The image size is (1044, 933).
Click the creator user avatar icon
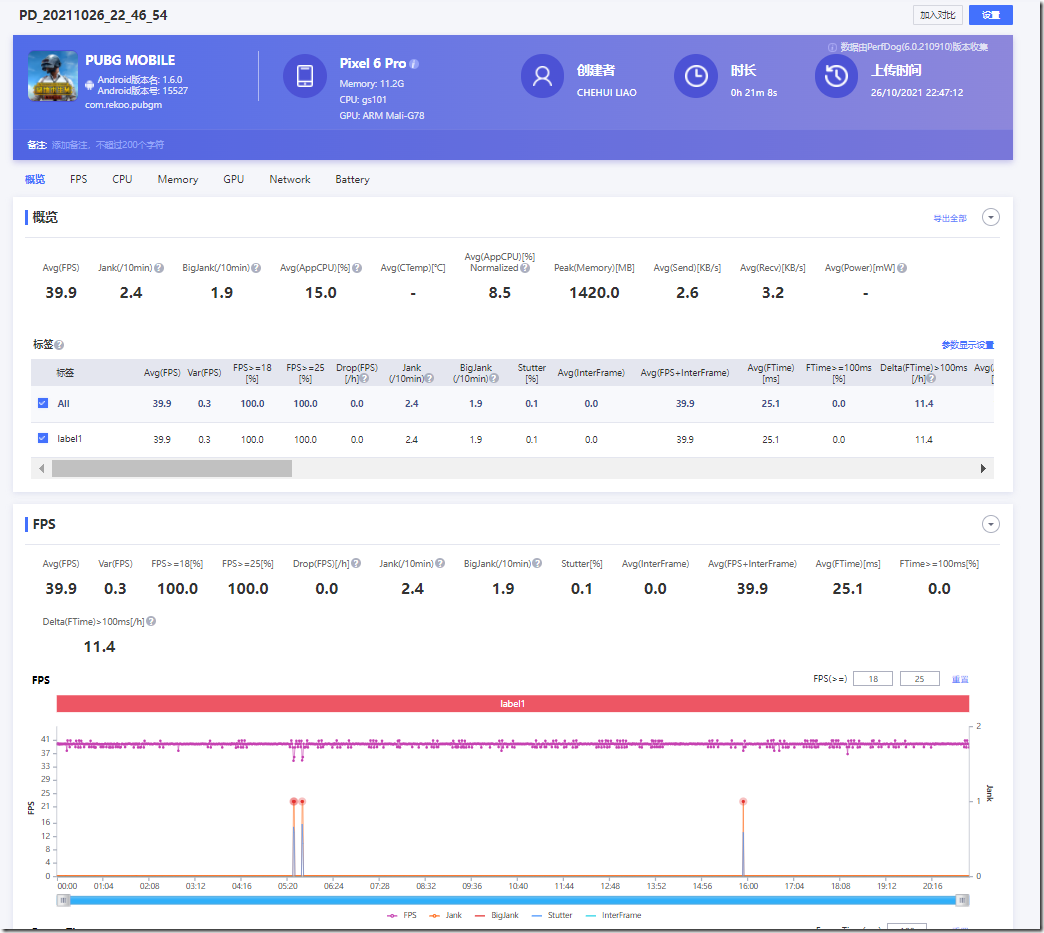543,76
